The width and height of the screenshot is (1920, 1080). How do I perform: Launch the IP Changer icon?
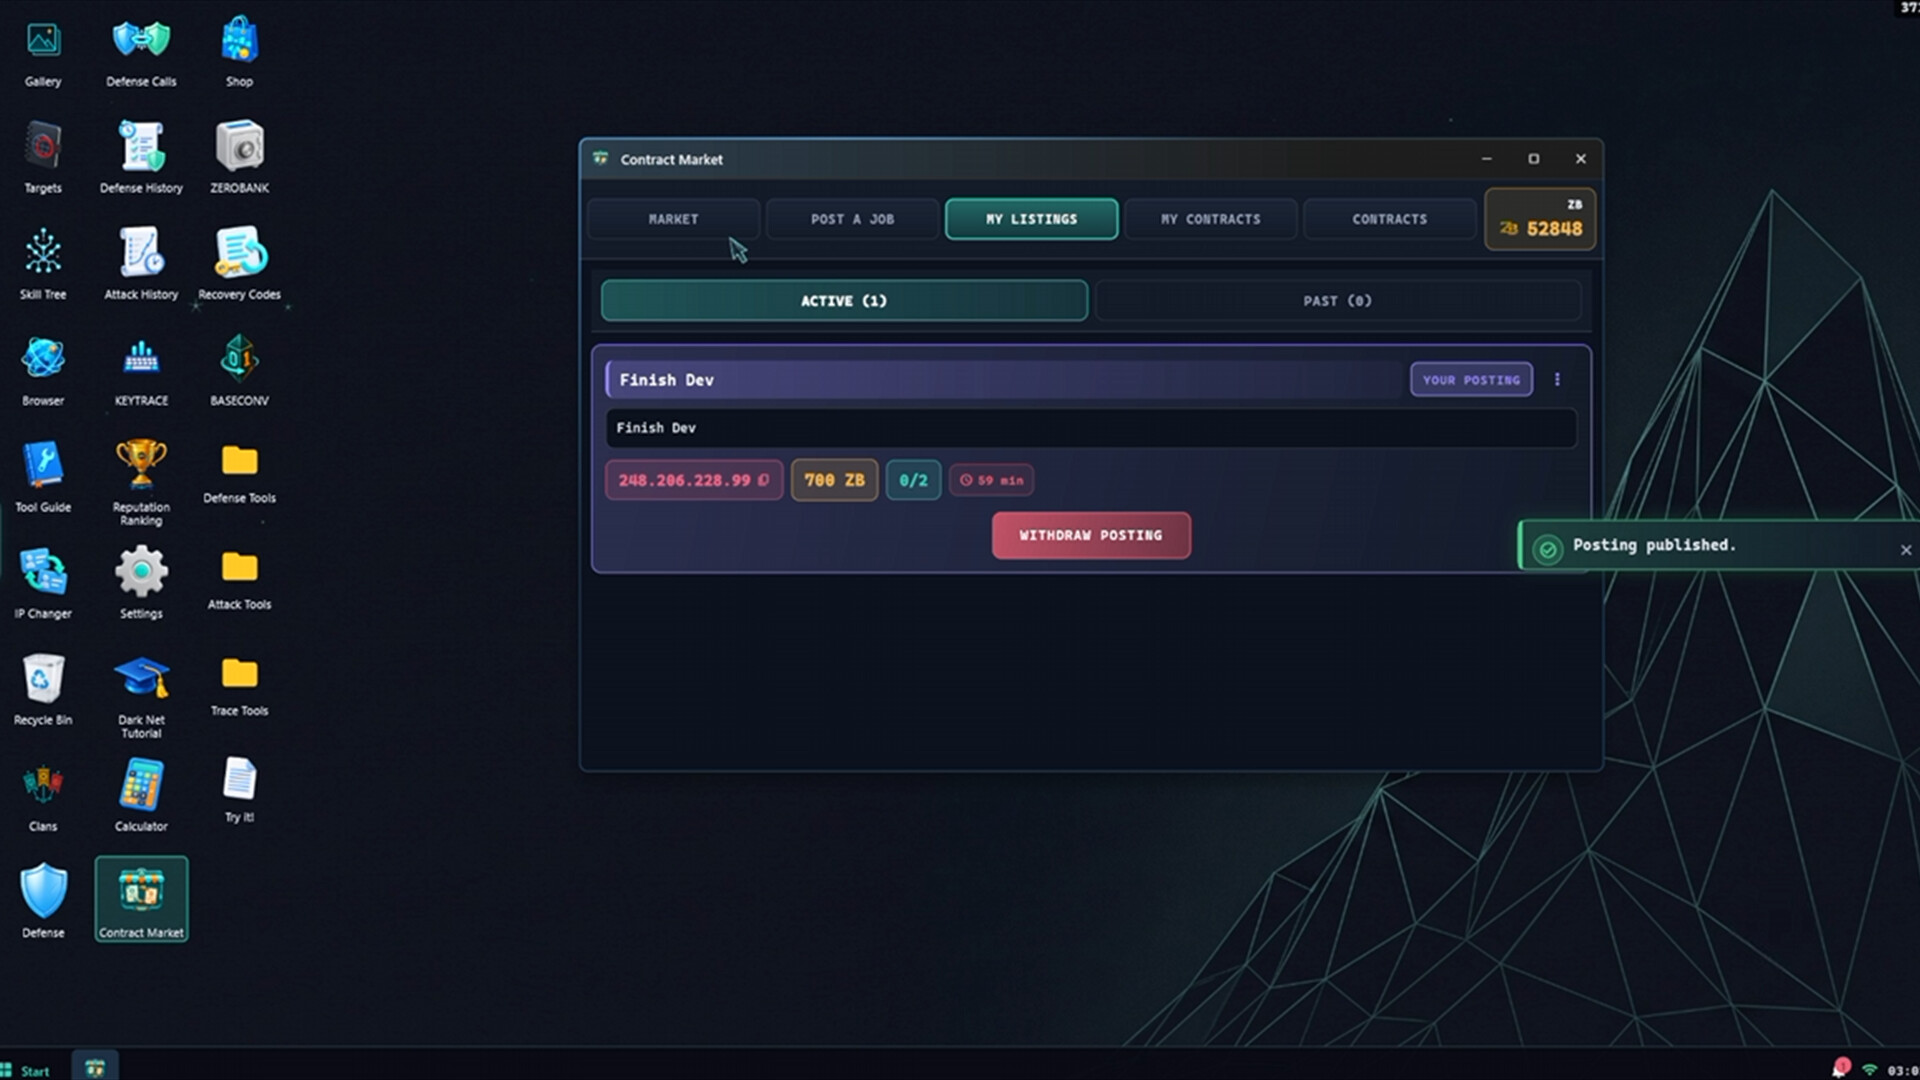click(x=43, y=583)
